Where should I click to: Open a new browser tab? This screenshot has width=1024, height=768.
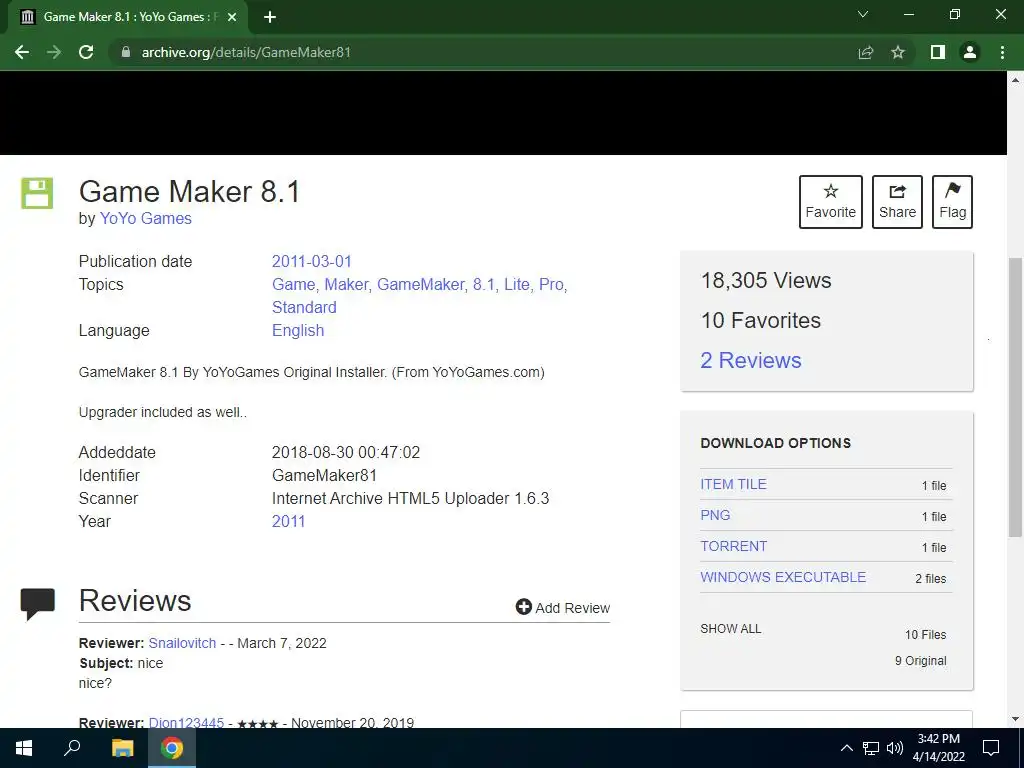270,17
